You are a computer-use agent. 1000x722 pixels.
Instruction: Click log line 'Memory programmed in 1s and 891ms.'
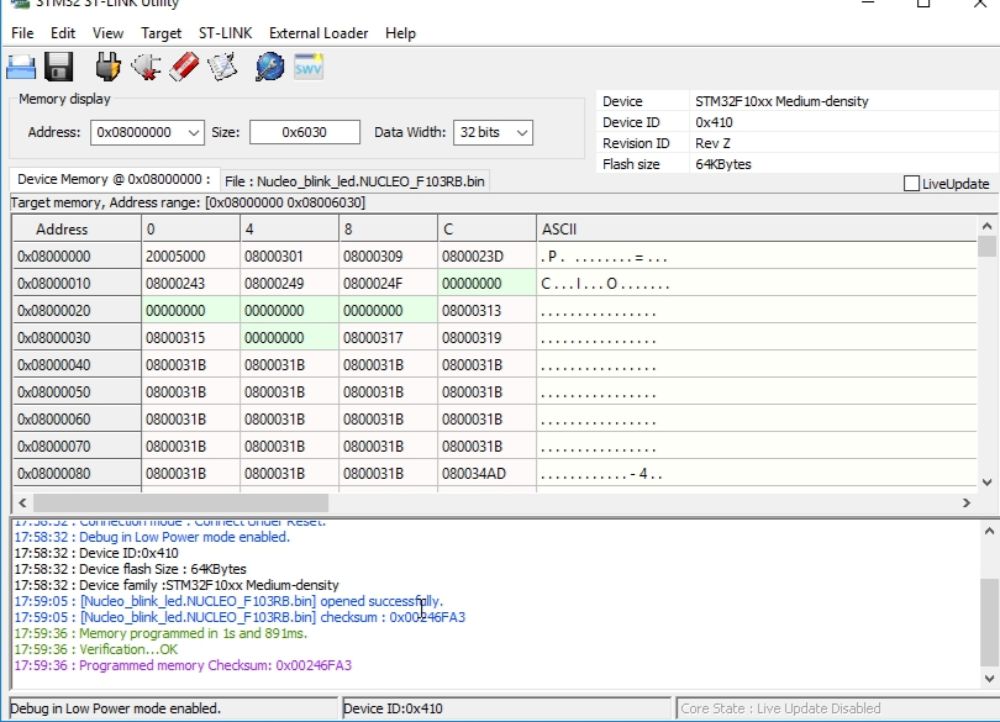coord(161,633)
